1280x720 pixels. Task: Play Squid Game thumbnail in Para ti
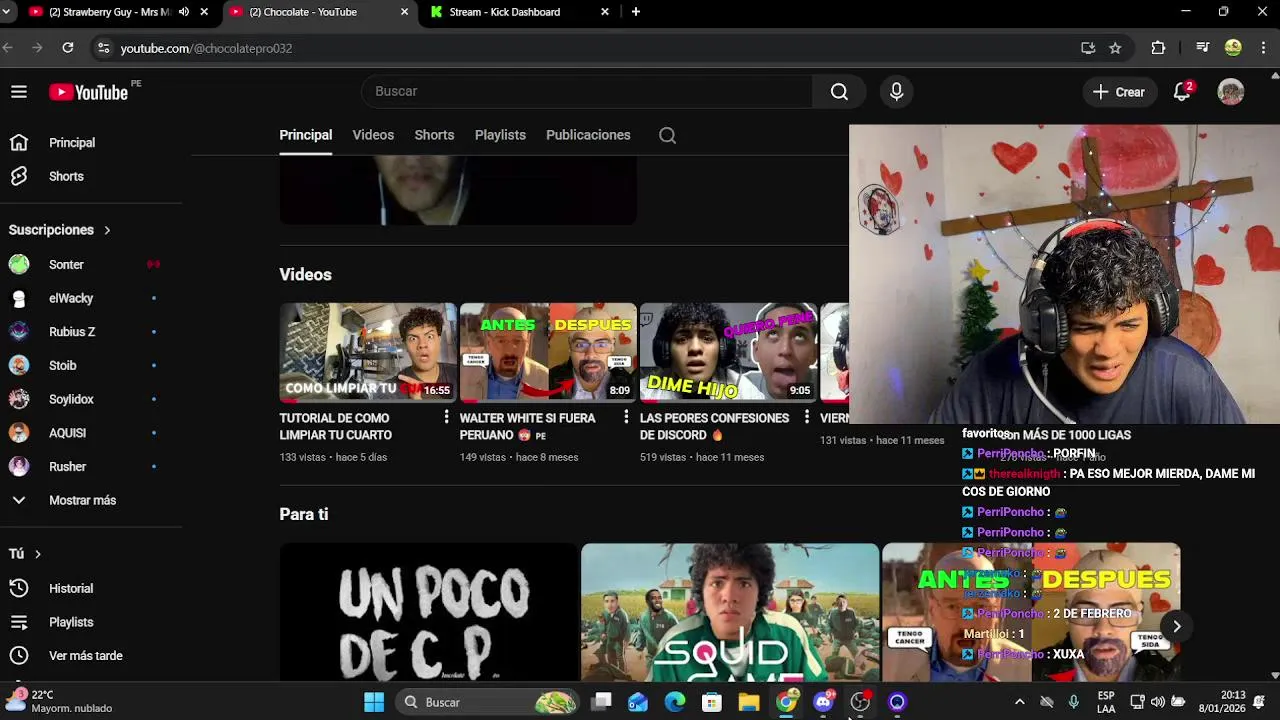(730, 612)
